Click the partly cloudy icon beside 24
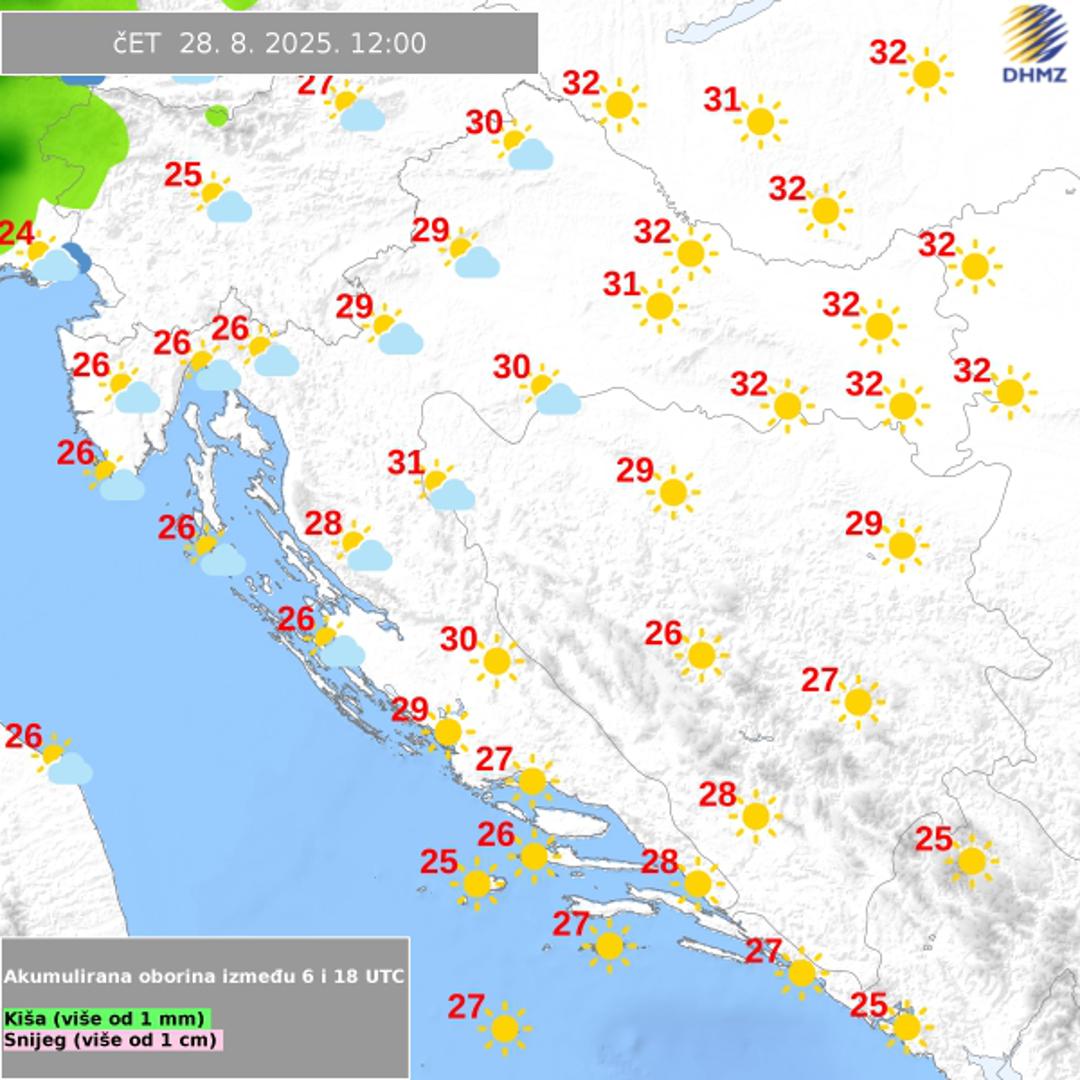Image resolution: width=1080 pixels, height=1080 pixels. 49,258
